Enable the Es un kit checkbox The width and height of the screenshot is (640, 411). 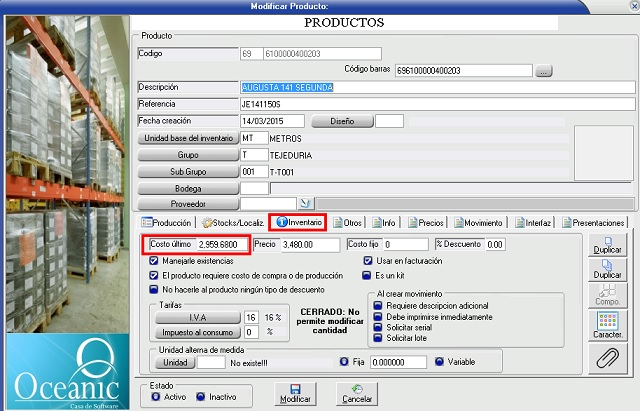click(366, 274)
